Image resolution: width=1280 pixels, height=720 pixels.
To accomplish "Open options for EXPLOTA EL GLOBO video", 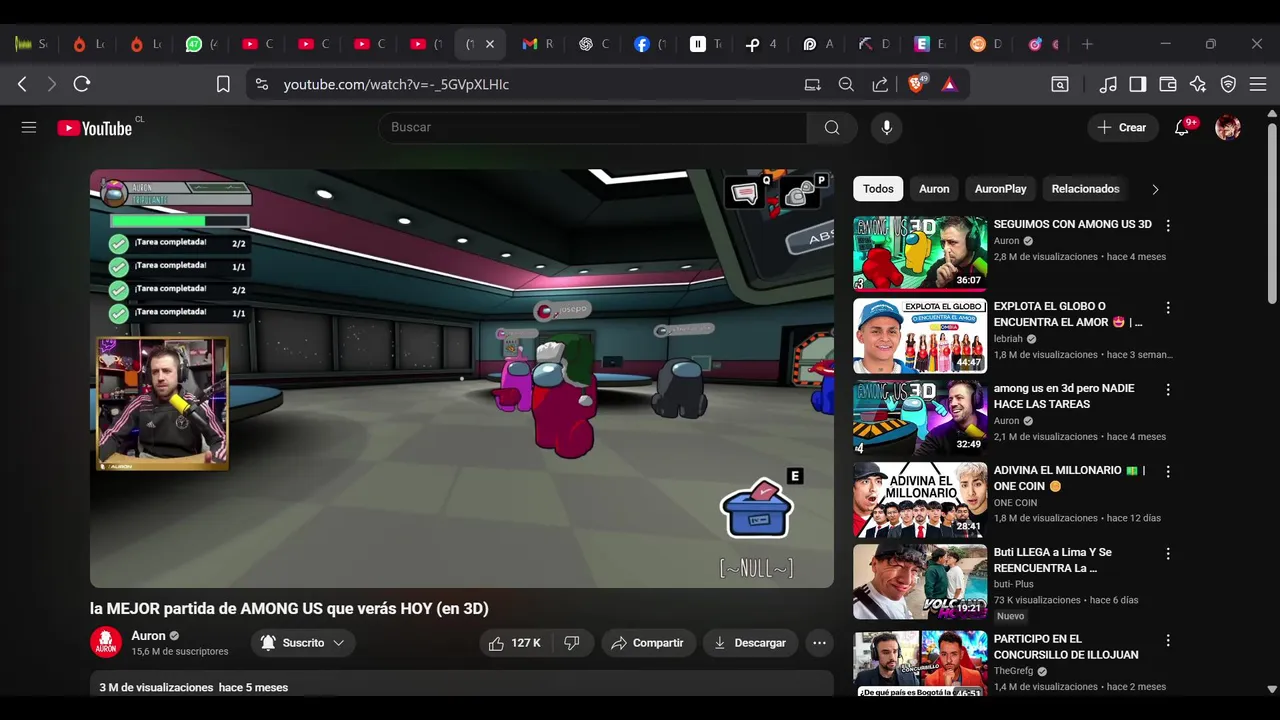I will pyautogui.click(x=1167, y=308).
